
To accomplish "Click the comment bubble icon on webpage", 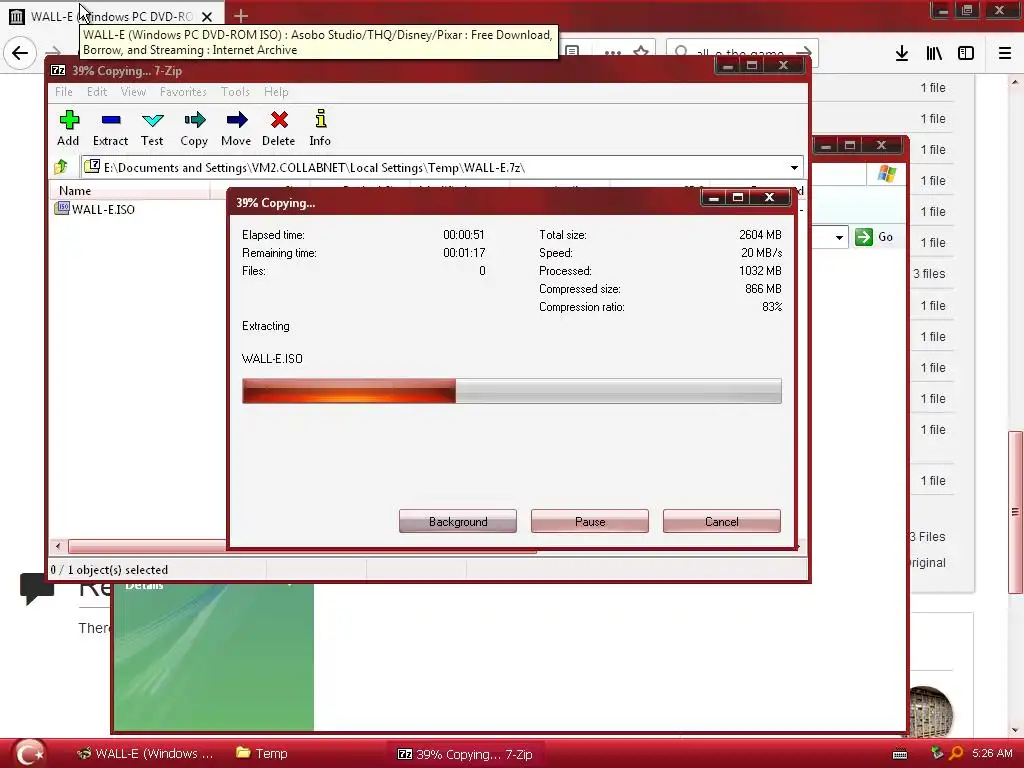I will click(x=37, y=588).
